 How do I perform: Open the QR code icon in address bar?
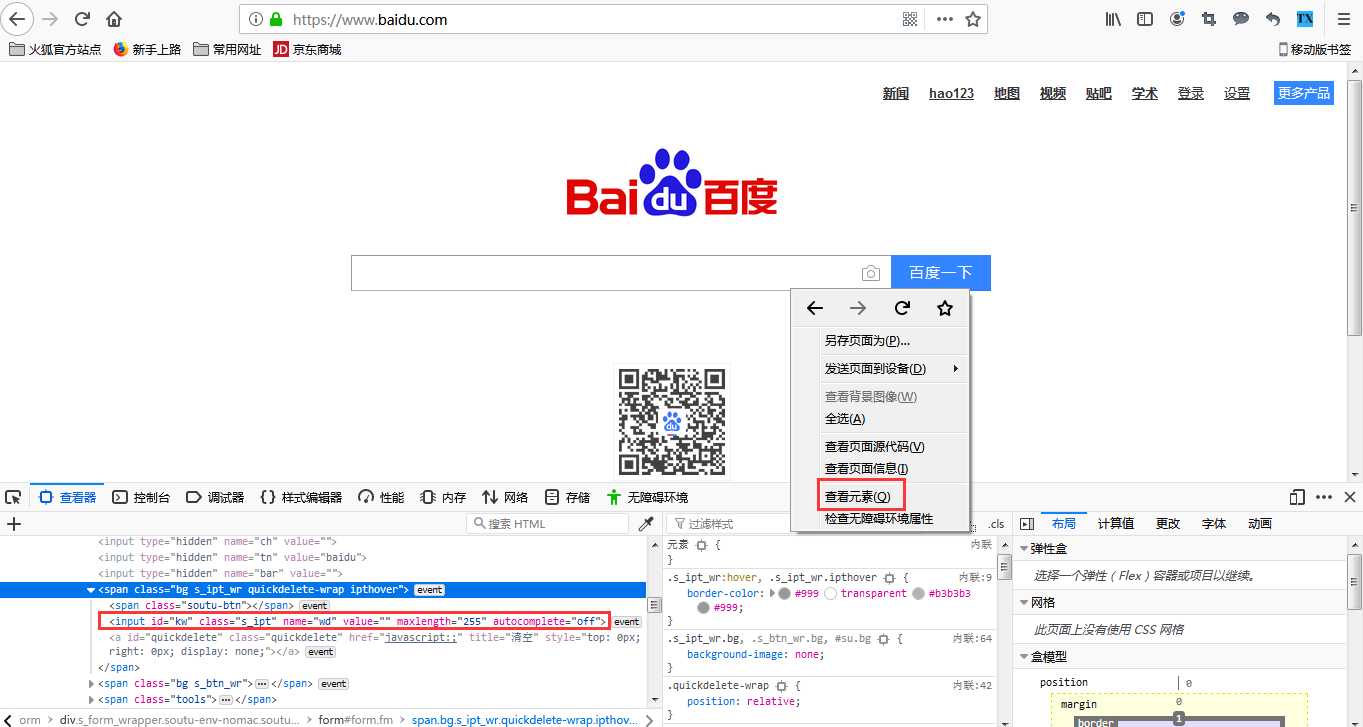click(x=910, y=19)
